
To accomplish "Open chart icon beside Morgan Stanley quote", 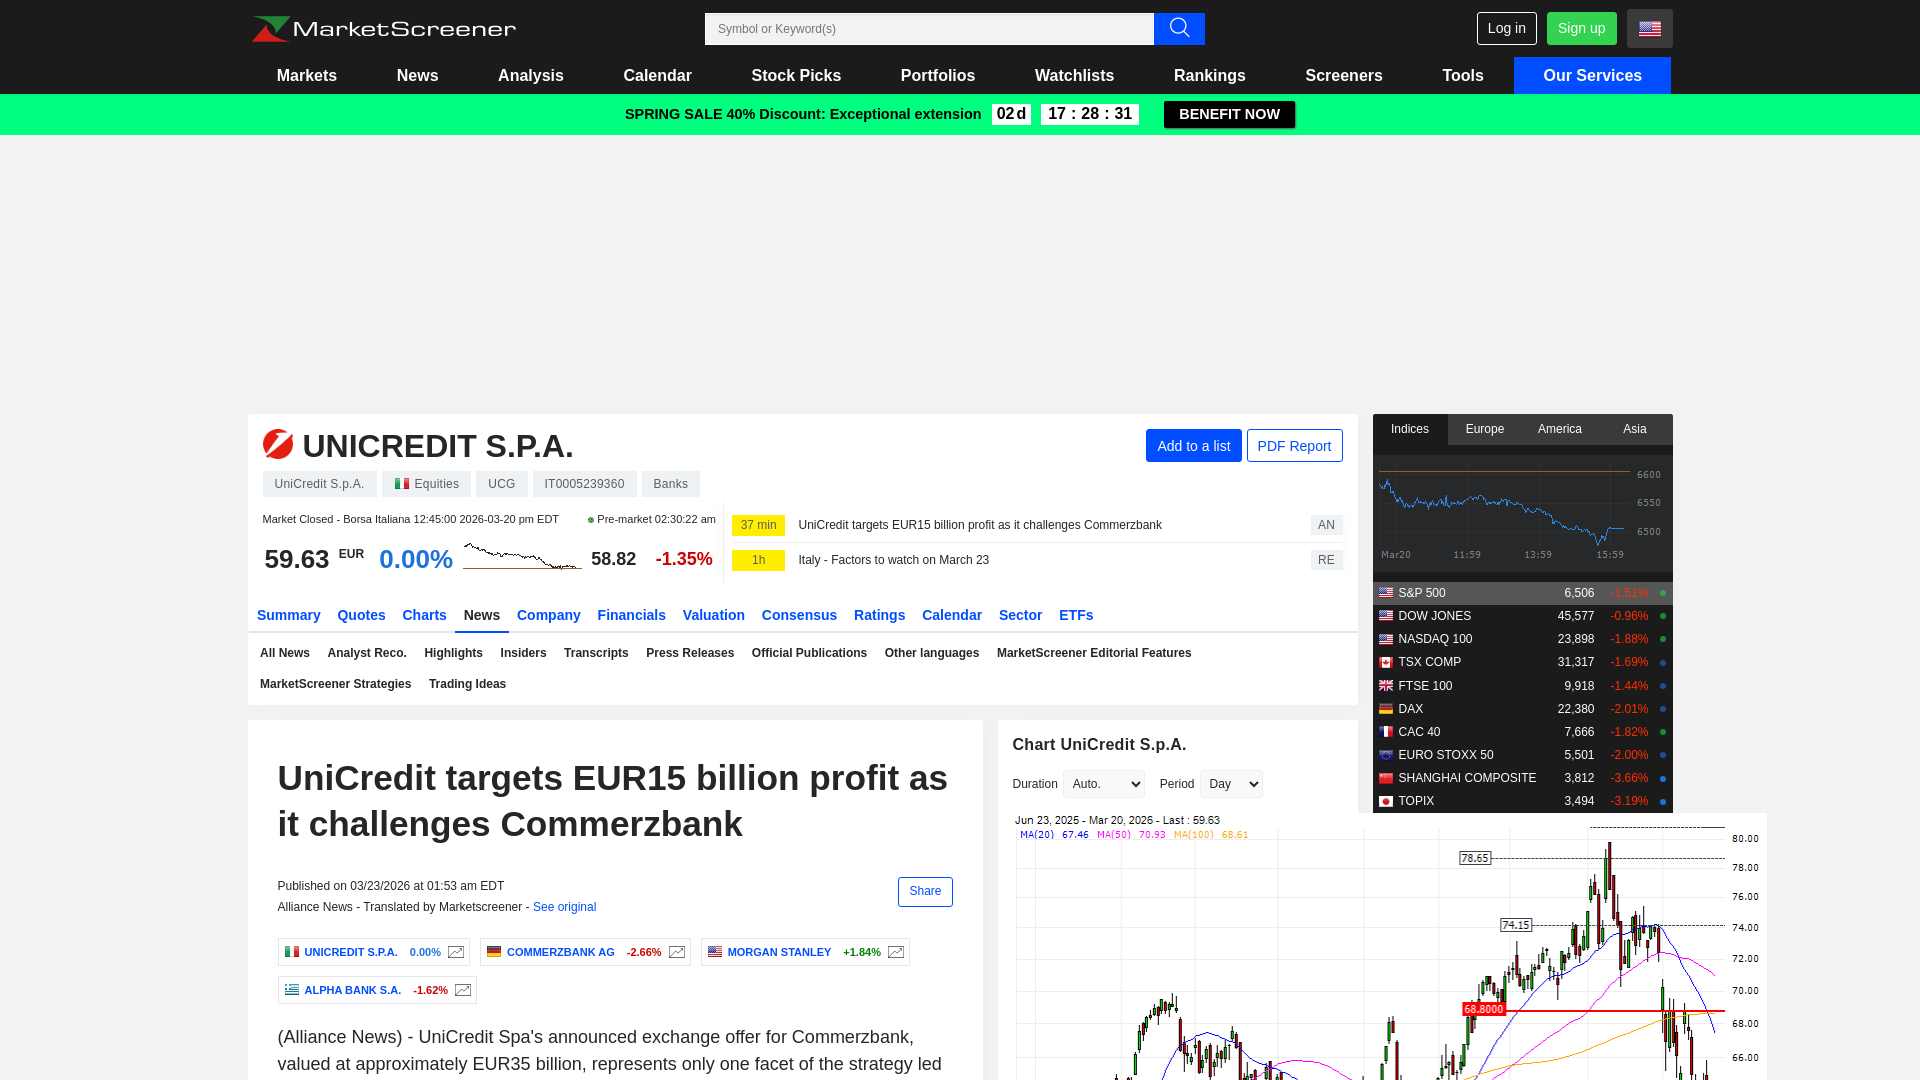I will [x=896, y=952].
